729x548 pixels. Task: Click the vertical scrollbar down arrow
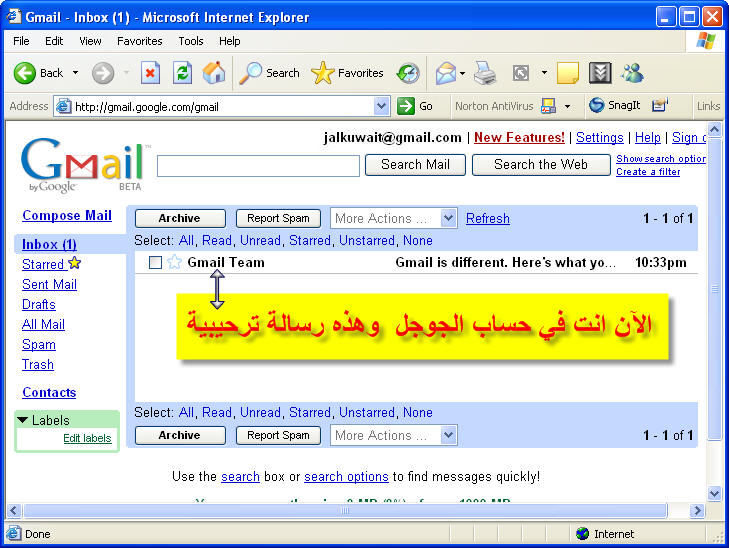tap(714, 493)
